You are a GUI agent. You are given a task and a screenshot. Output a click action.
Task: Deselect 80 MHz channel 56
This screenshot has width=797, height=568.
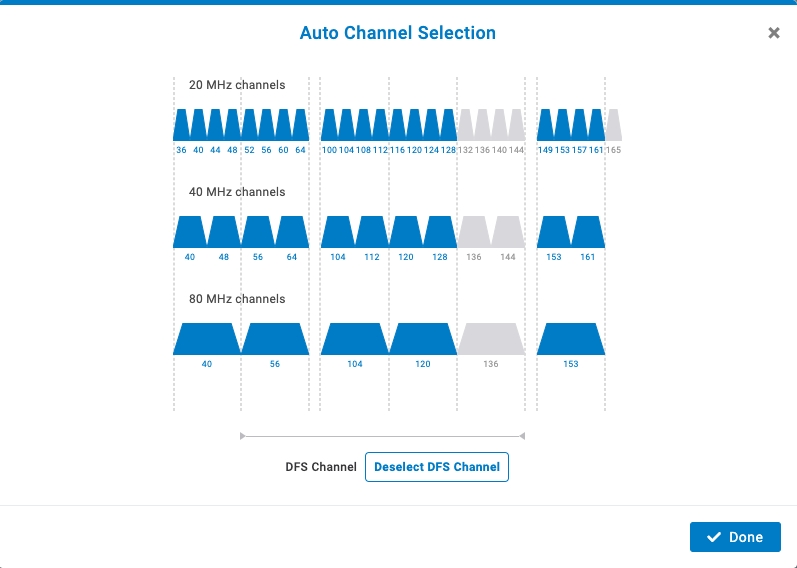[275, 339]
